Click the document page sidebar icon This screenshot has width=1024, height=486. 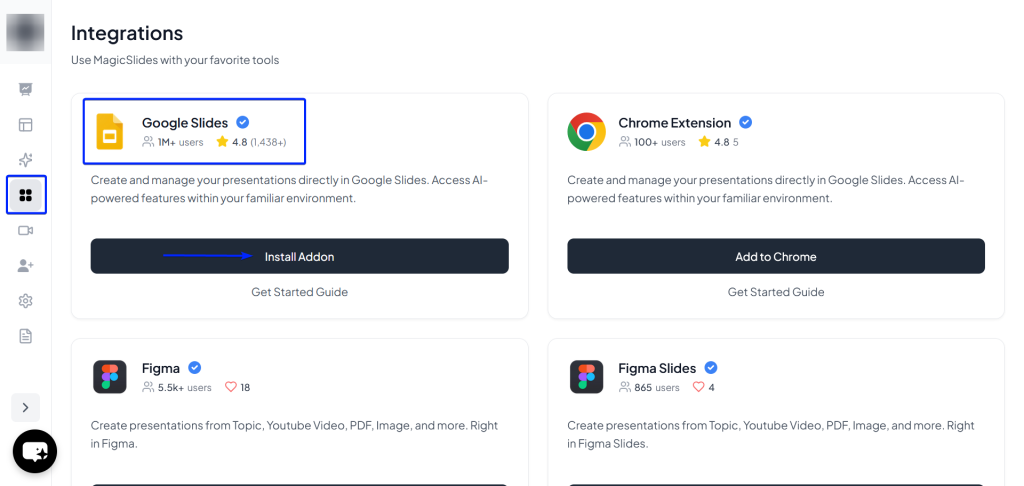click(x=26, y=336)
